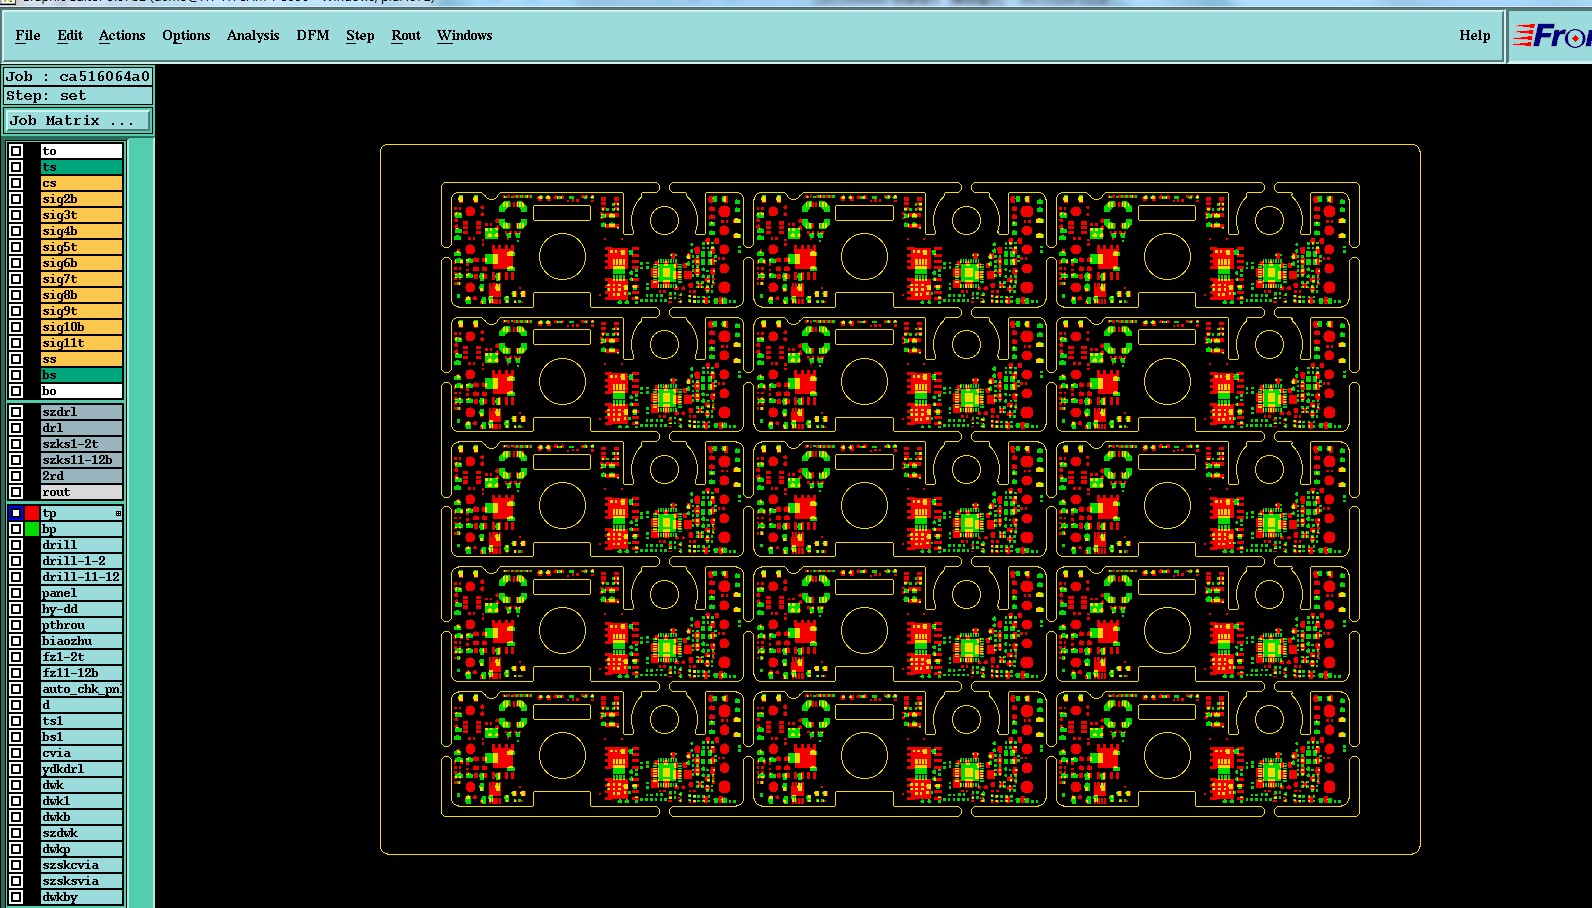Select the auto_chk_pnl layer name

click(81, 689)
